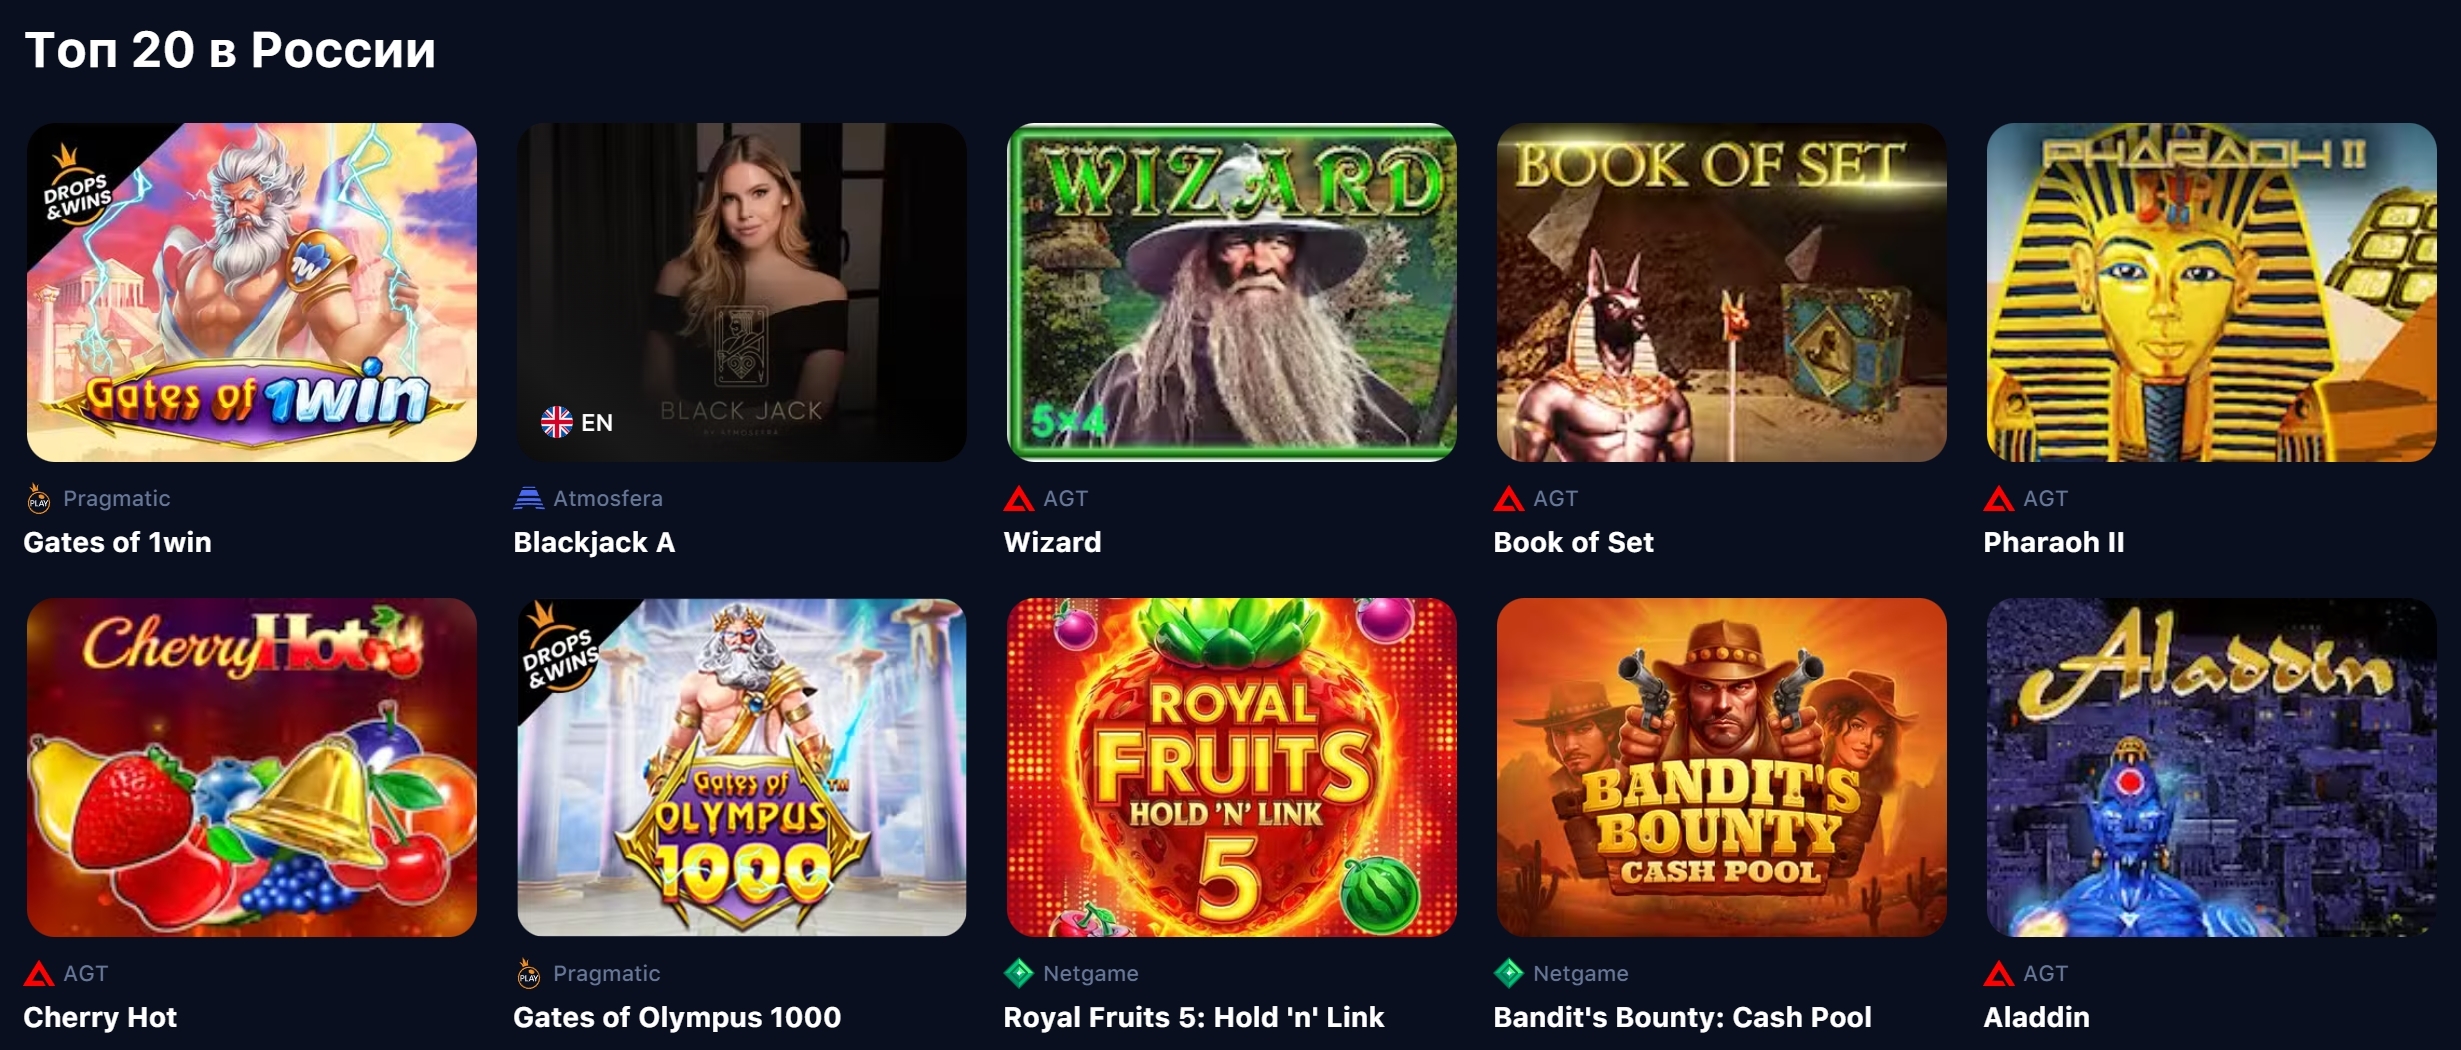The height and width of the screenshot is (1050, 2461).
Task: Open the Book of Set game image
Action: pyautogui.click(x=1721, y=292)
